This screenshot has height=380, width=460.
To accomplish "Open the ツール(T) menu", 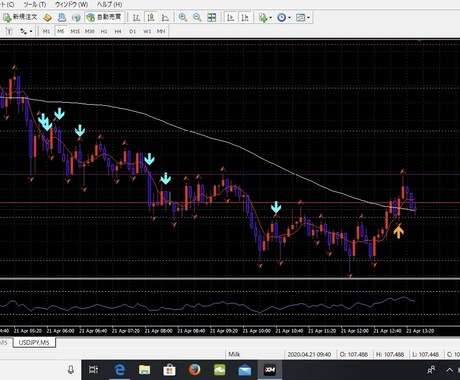I will 35,5.
